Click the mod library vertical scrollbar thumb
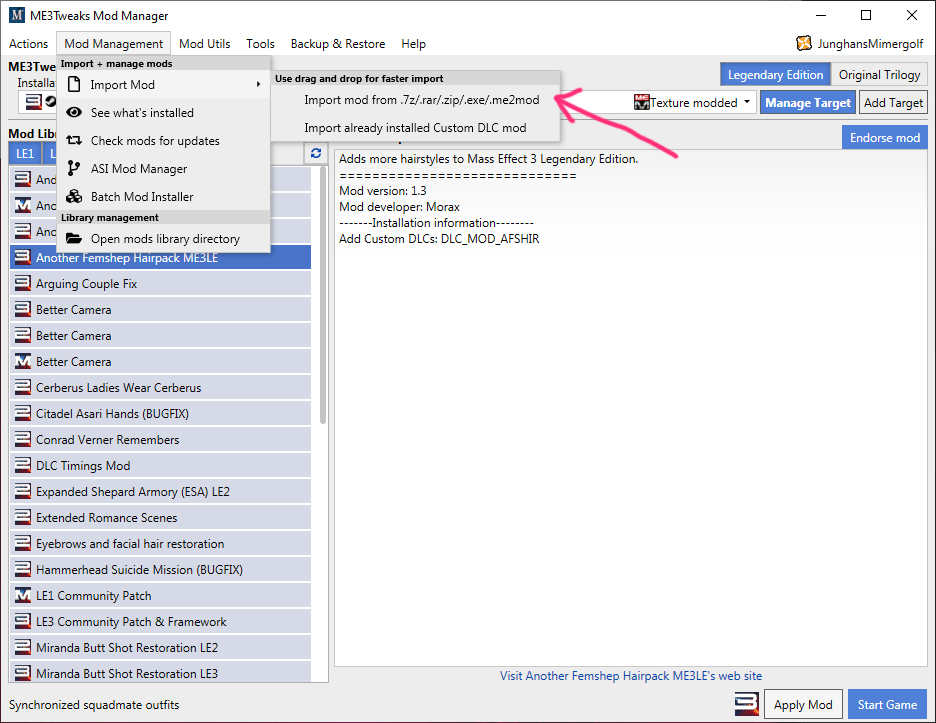The image size is (936, 723). point(323,295)
